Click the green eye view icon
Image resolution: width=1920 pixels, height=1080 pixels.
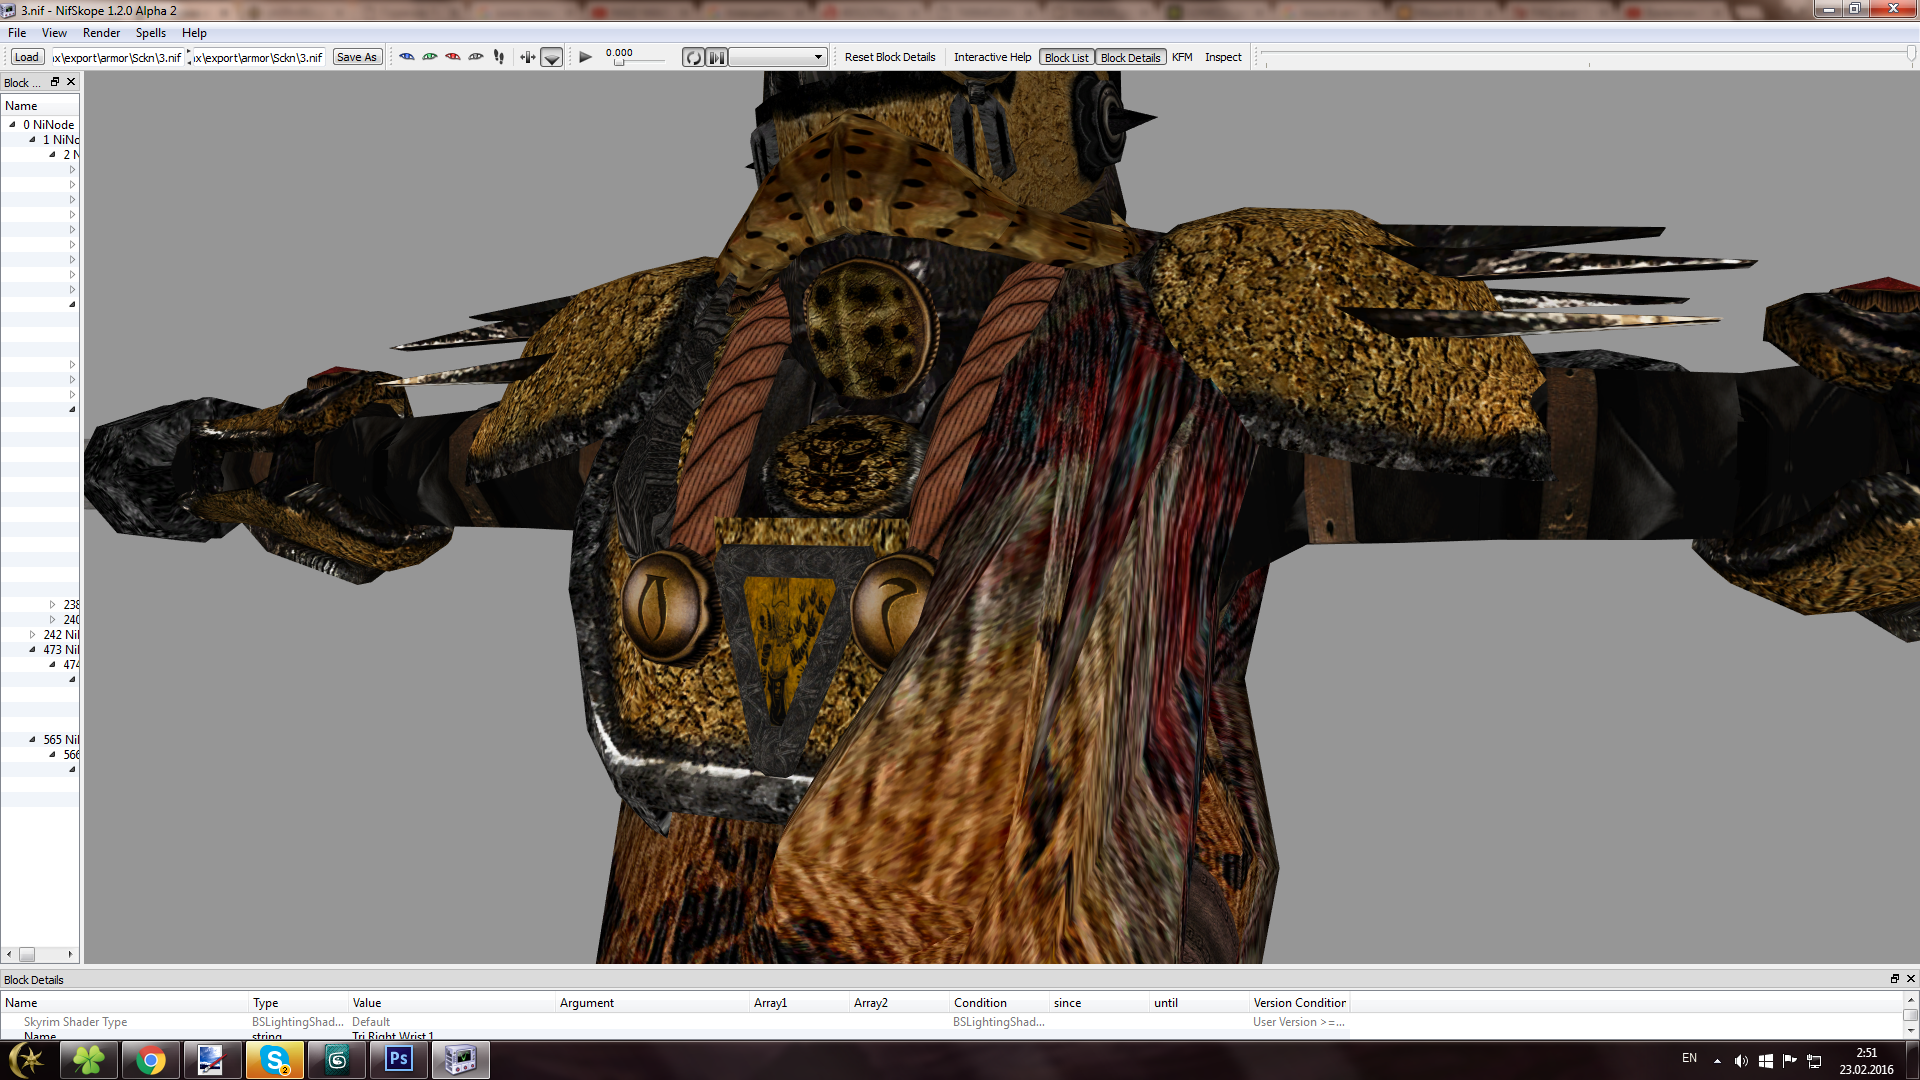[x=430, y=57]
